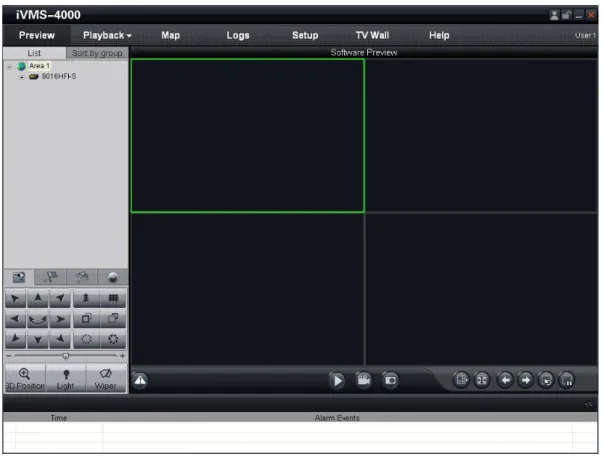
Task: Start PTZ auto scan
Action: [x=38, y=319]
